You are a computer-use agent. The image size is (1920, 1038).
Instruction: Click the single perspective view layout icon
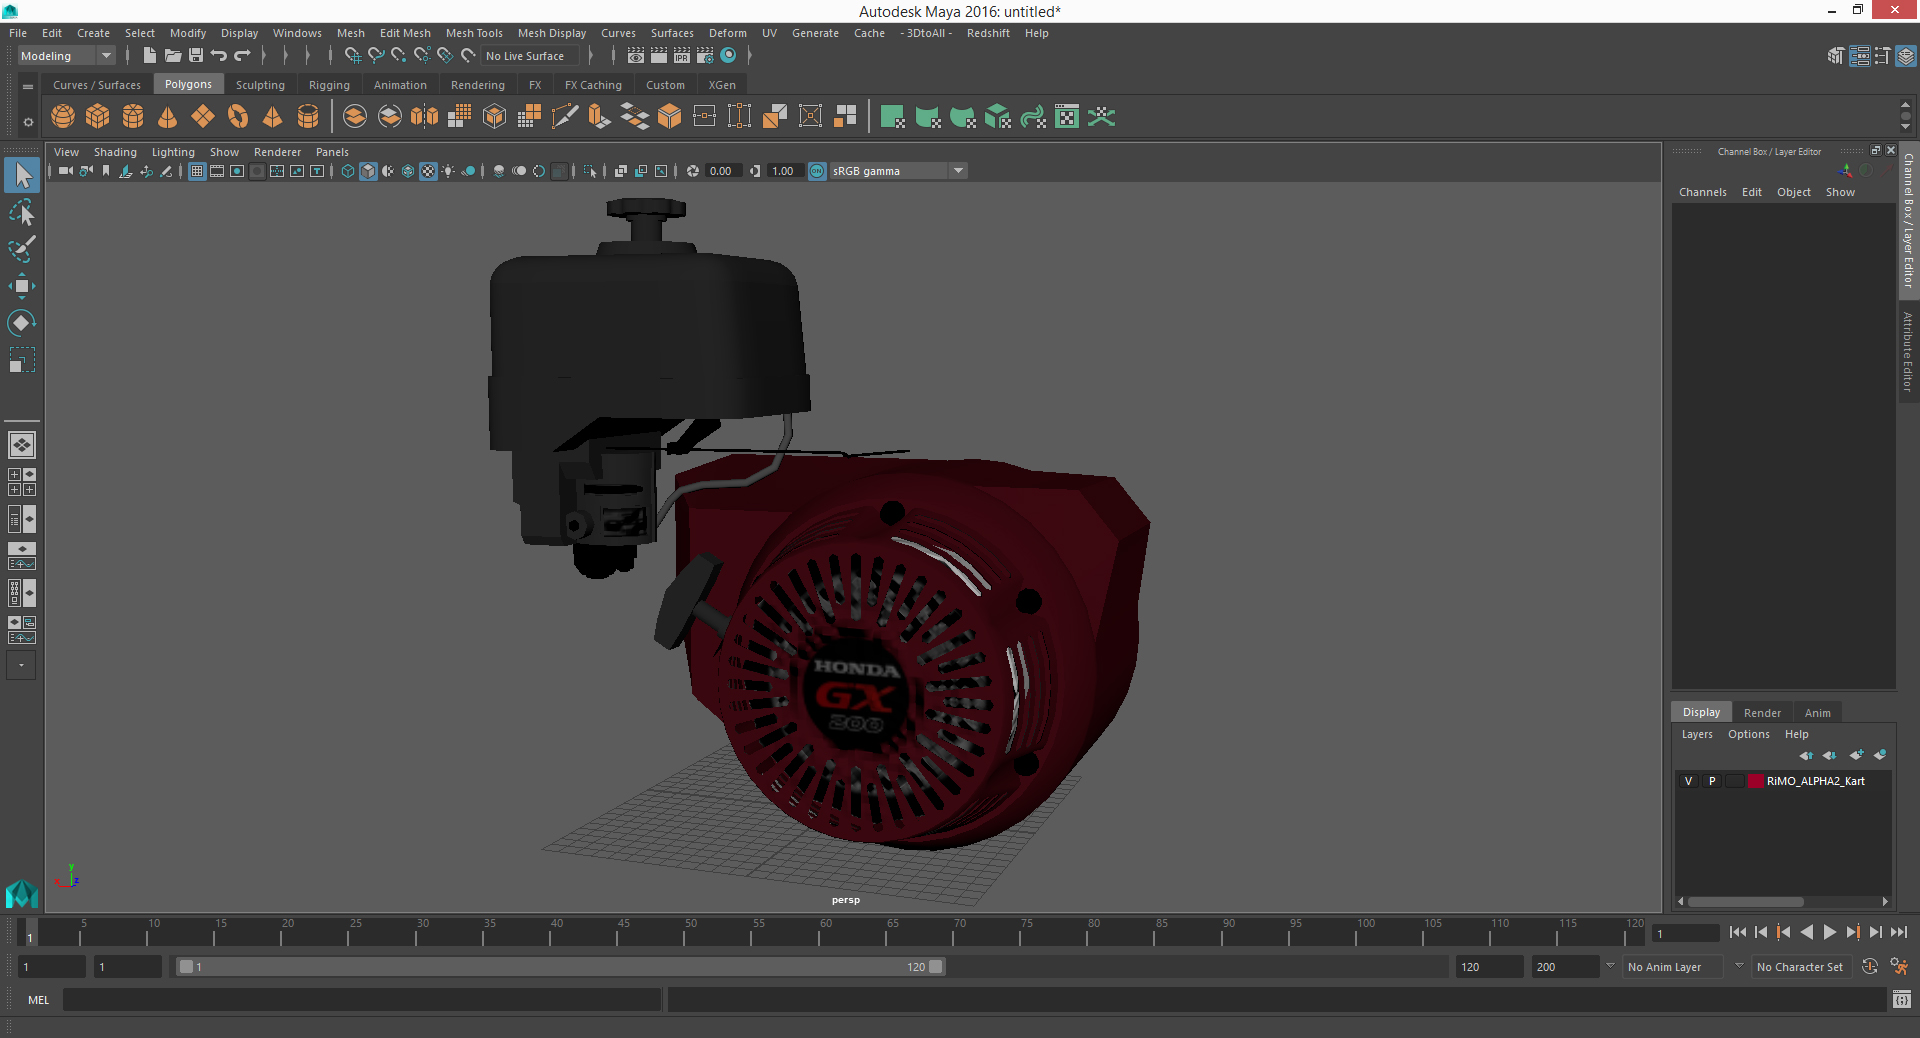pyautogui.click(x=22, y=445)
